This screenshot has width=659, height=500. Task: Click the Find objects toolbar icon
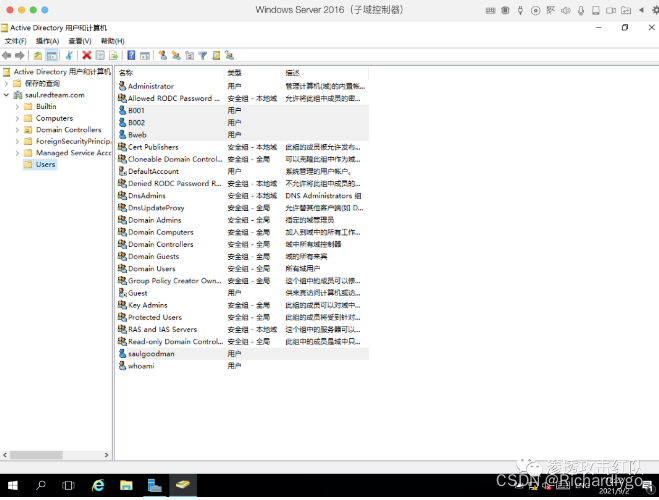click(x=216, y=55)
